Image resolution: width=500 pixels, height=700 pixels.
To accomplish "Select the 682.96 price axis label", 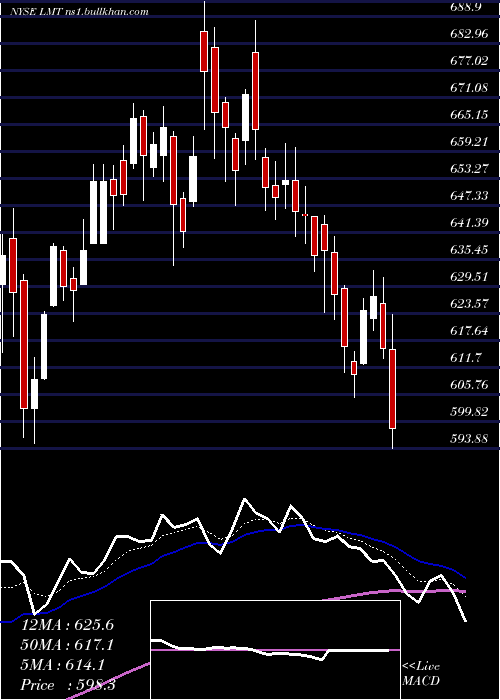I will pos(470,34).
